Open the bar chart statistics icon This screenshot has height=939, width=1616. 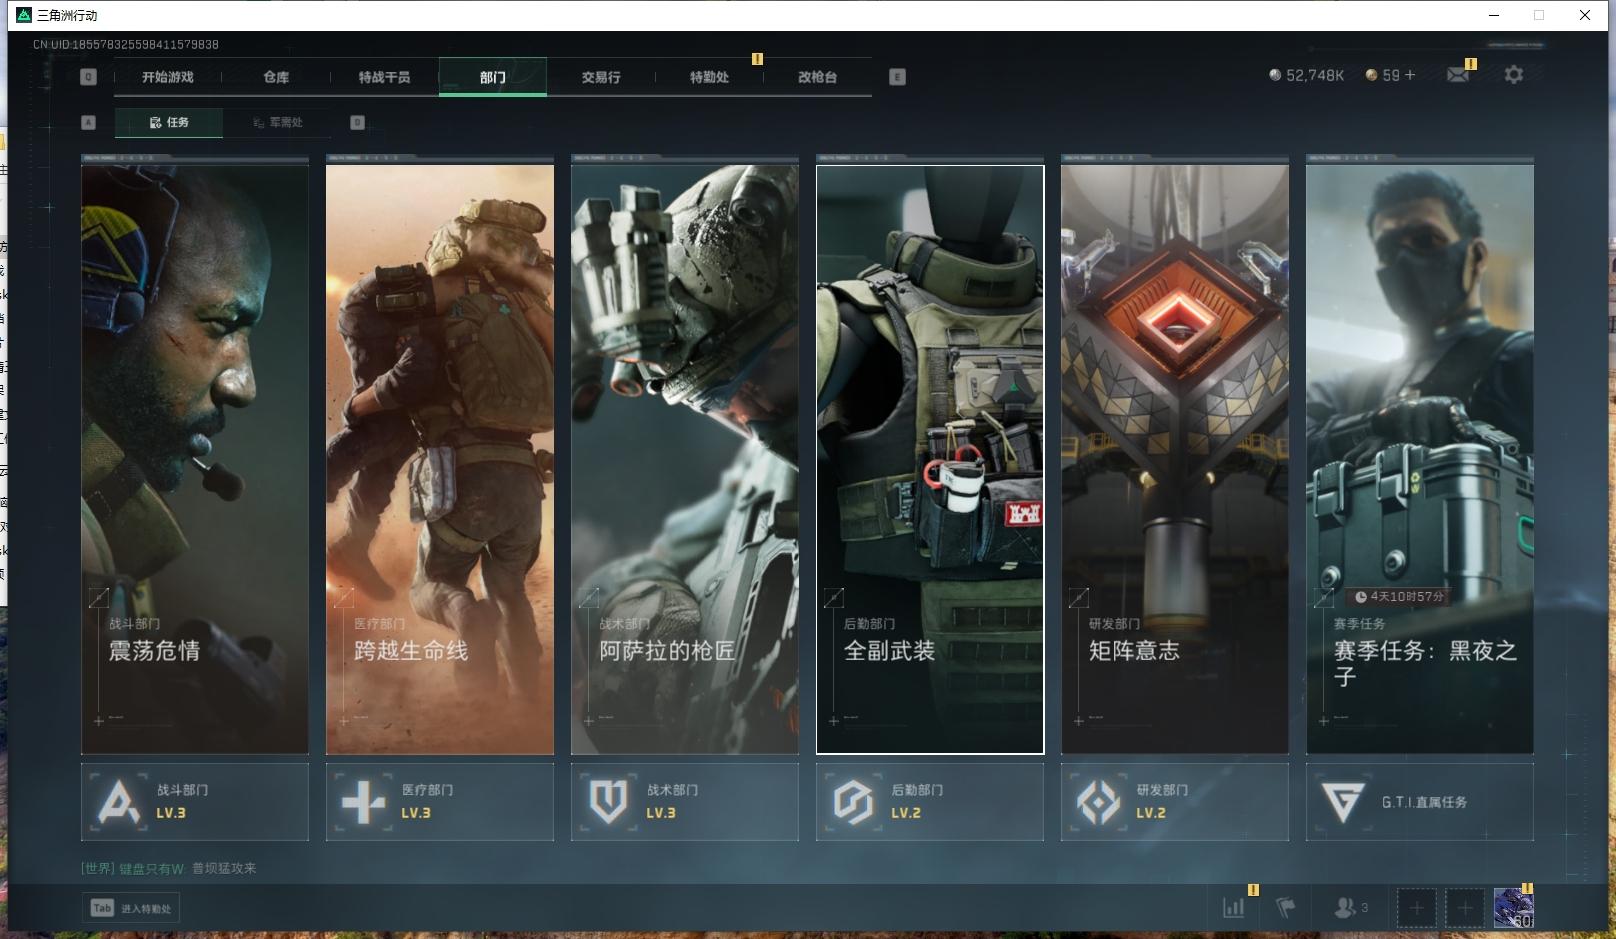[1234, 908]
